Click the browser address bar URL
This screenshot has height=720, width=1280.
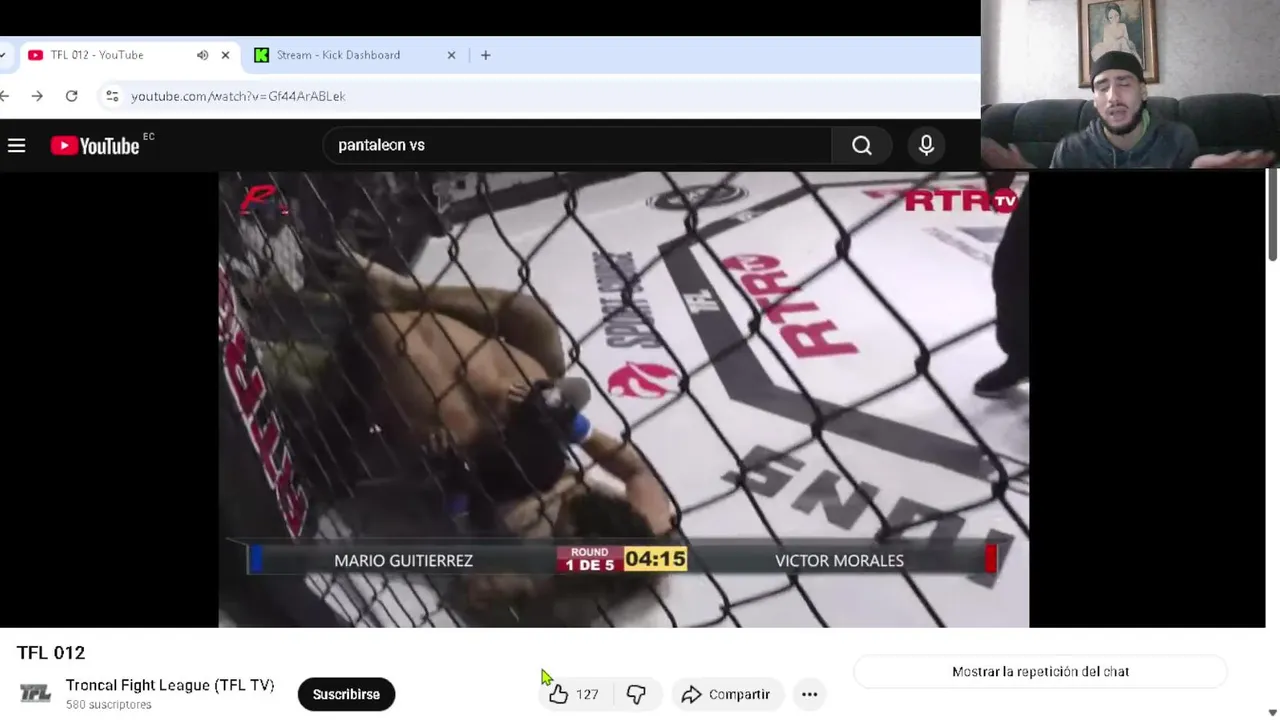pos(238,96)
